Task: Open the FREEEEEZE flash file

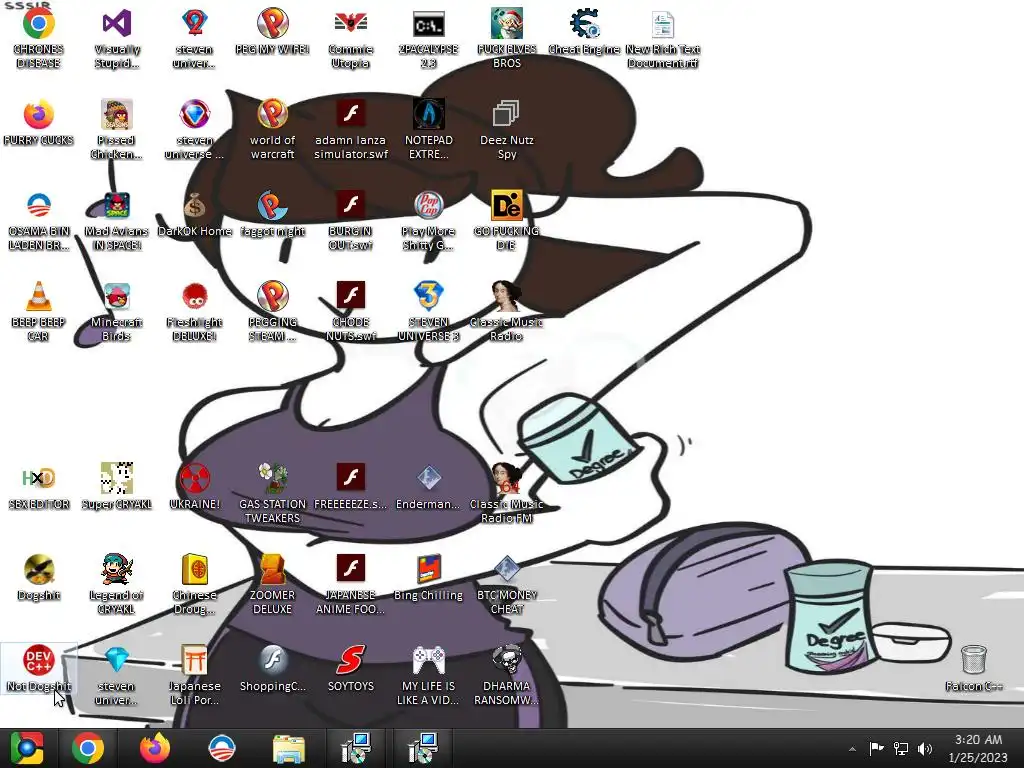Action: 351,487
